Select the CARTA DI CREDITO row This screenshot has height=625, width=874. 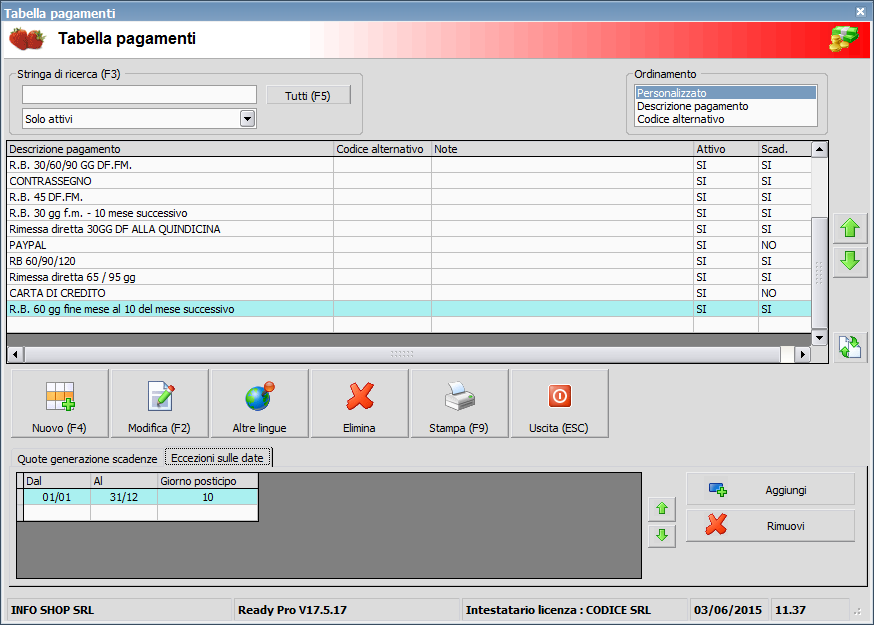[409, 293]
